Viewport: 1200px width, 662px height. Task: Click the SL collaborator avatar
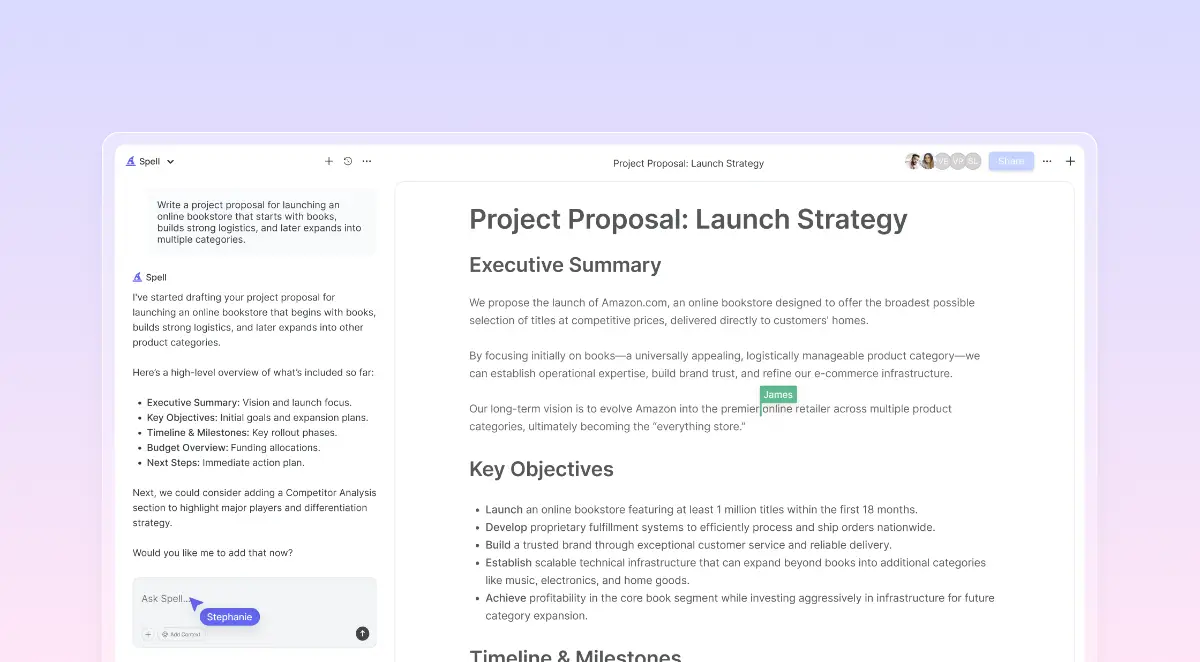[972, 161]
